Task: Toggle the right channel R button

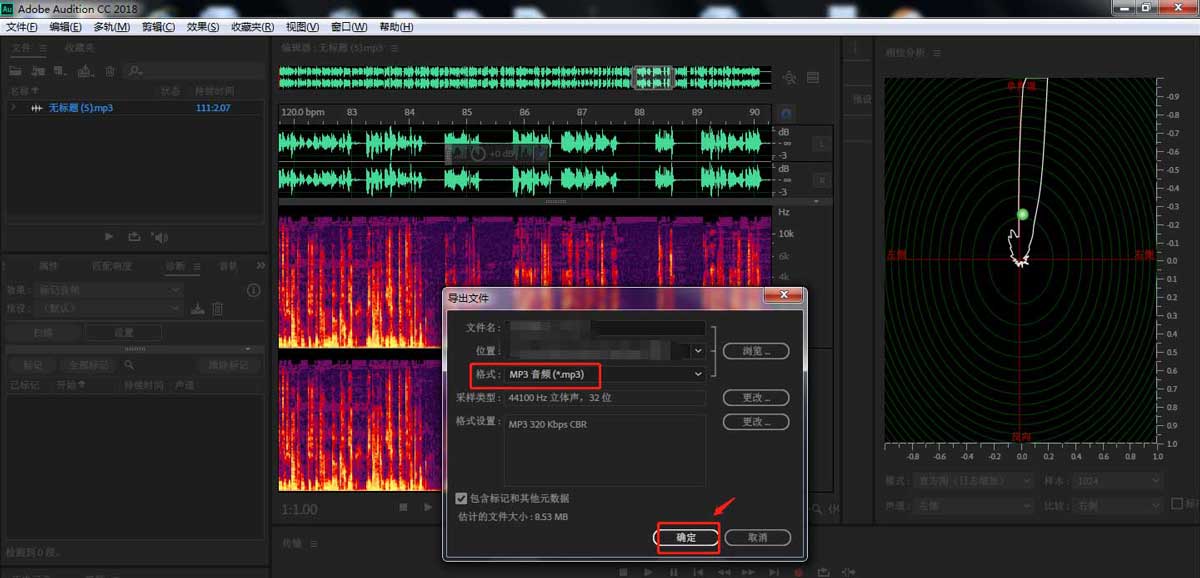Action: coord(821,181)
